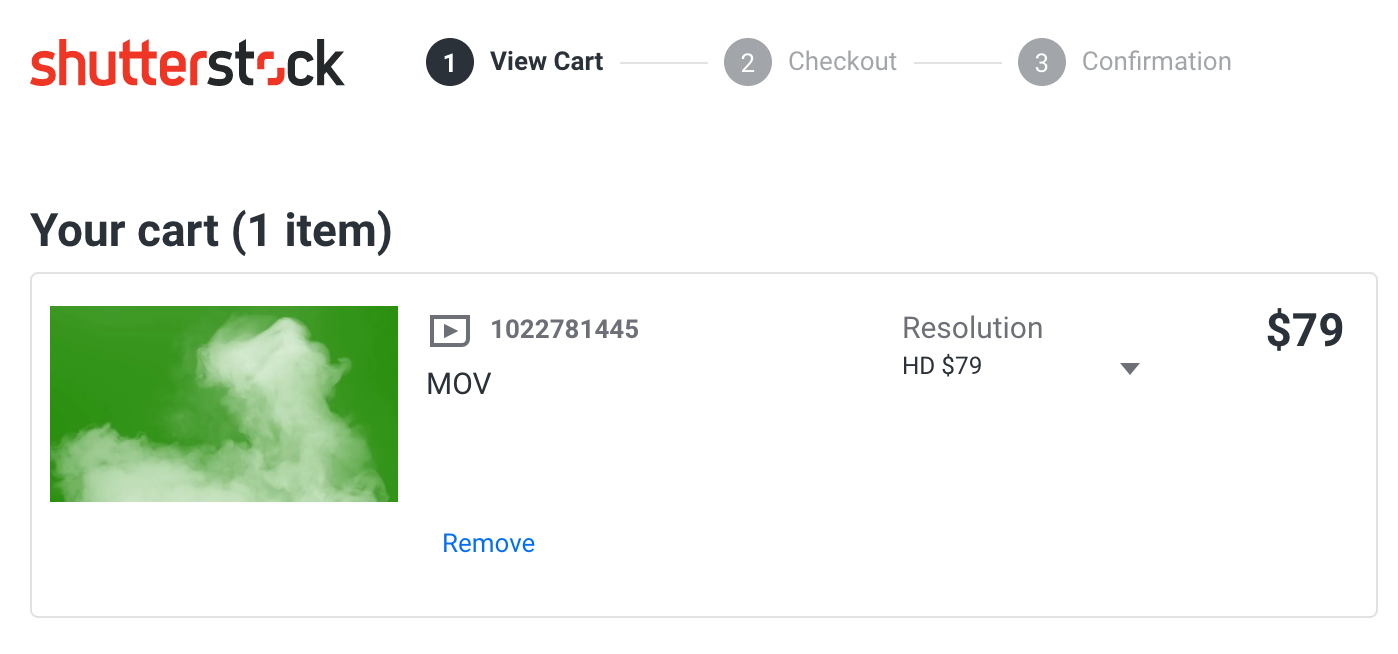Go to the View Cart step
Viewport: 1398px width, 654px height.
point(546,62)
